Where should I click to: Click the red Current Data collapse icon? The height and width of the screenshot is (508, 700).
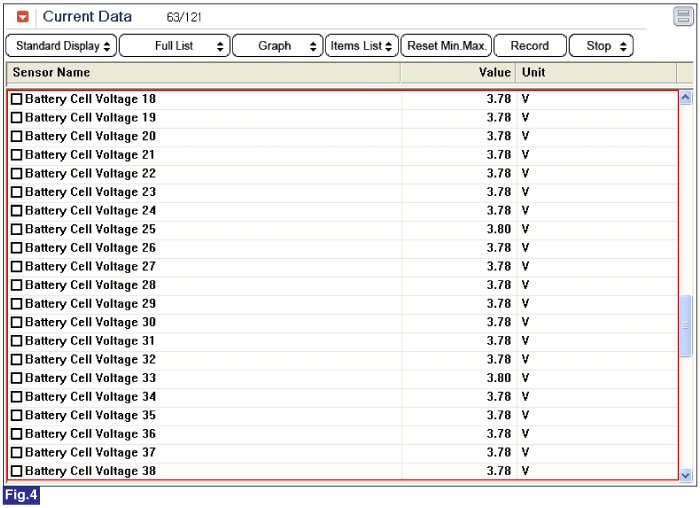click(23, 17)
